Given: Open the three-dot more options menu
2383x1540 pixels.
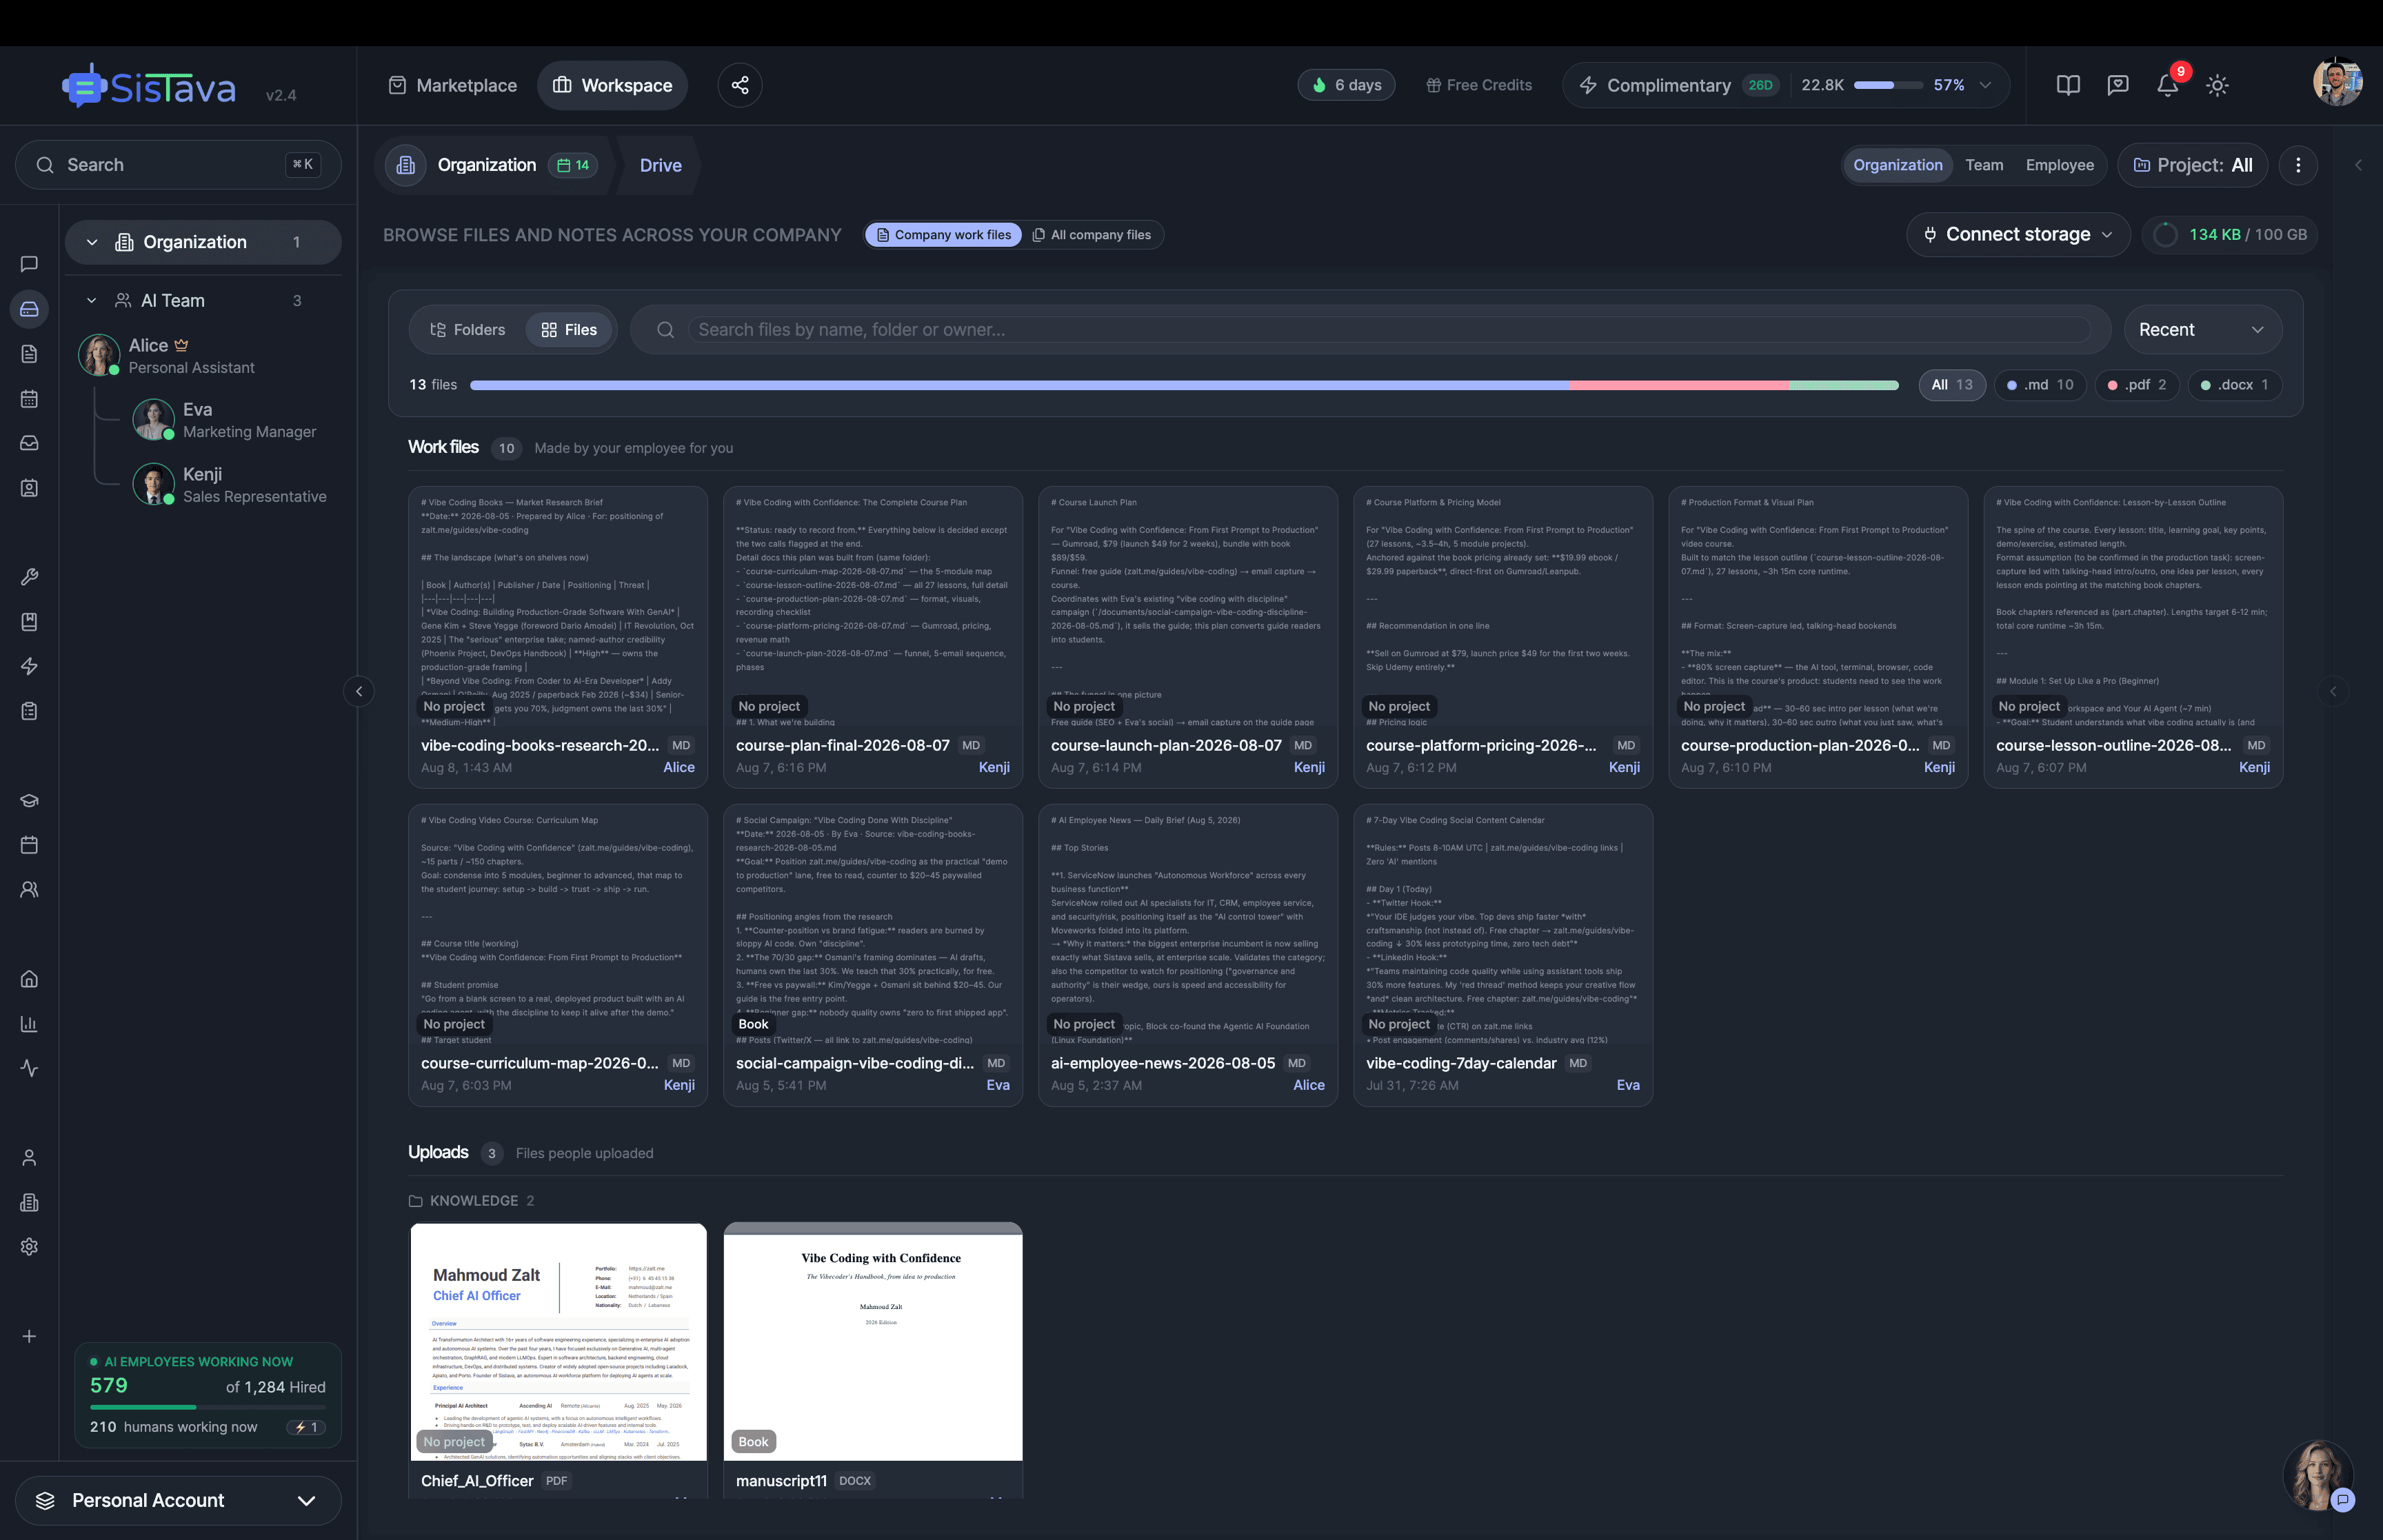Looking at the screenshot, I should coord(2298,165).
